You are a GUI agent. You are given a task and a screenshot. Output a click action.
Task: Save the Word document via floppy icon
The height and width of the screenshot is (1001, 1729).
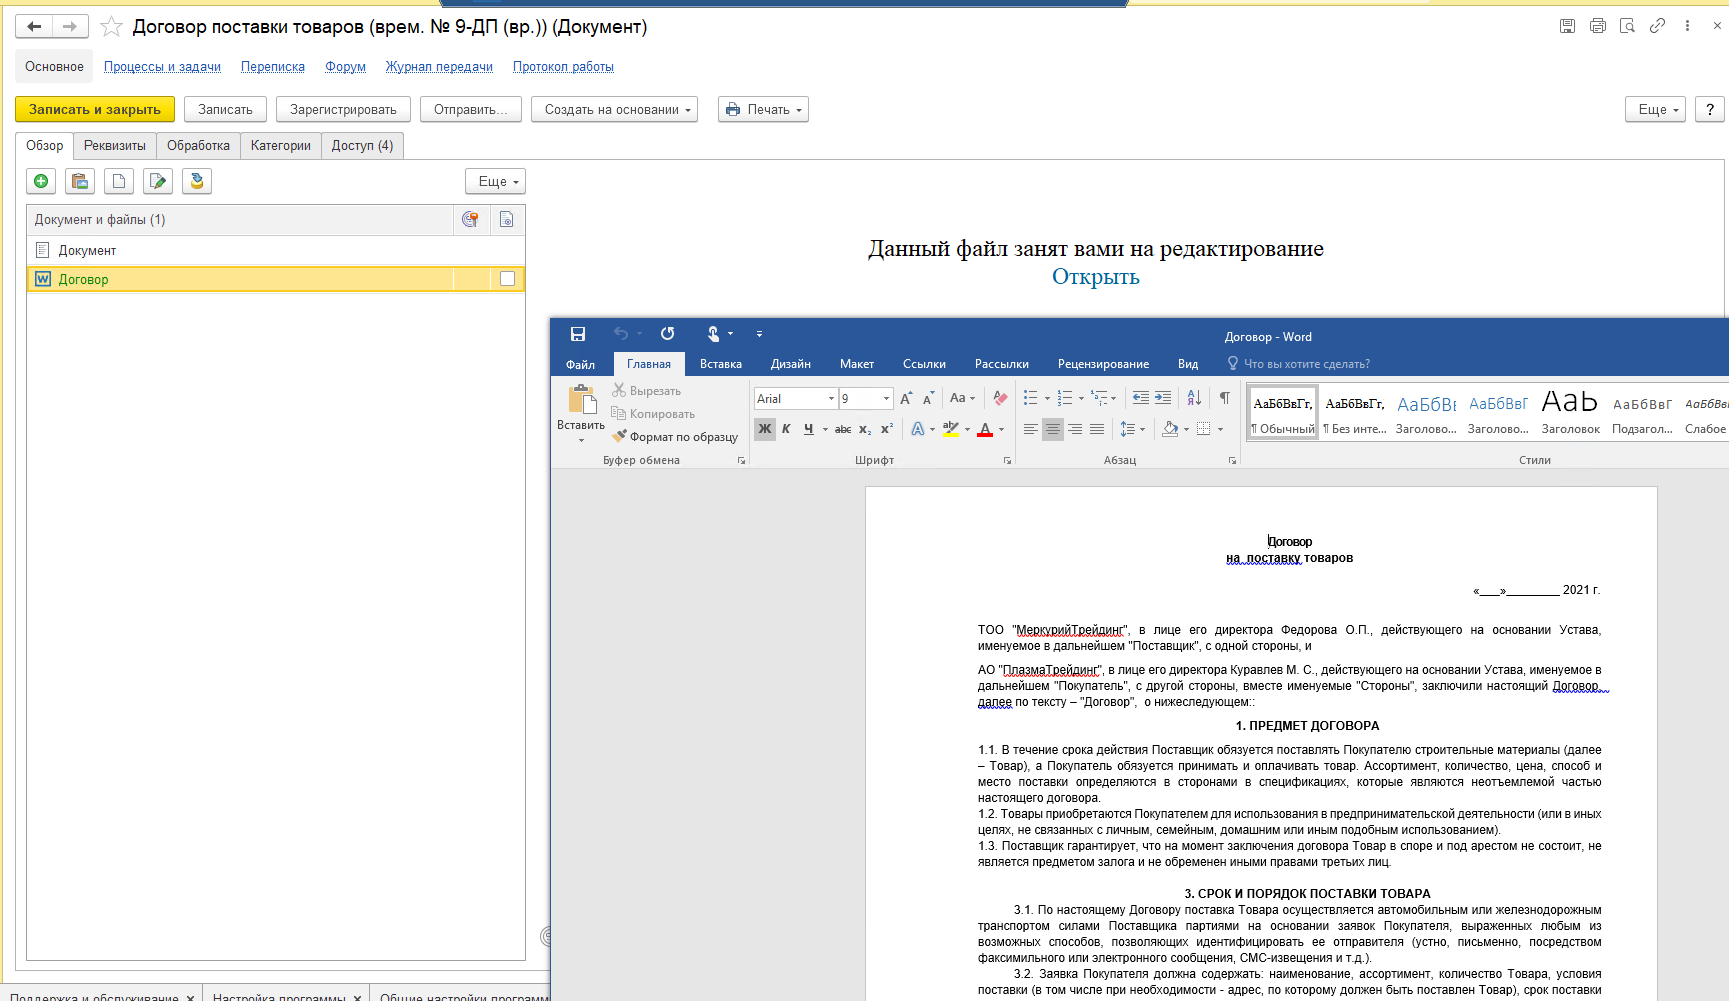578,334
